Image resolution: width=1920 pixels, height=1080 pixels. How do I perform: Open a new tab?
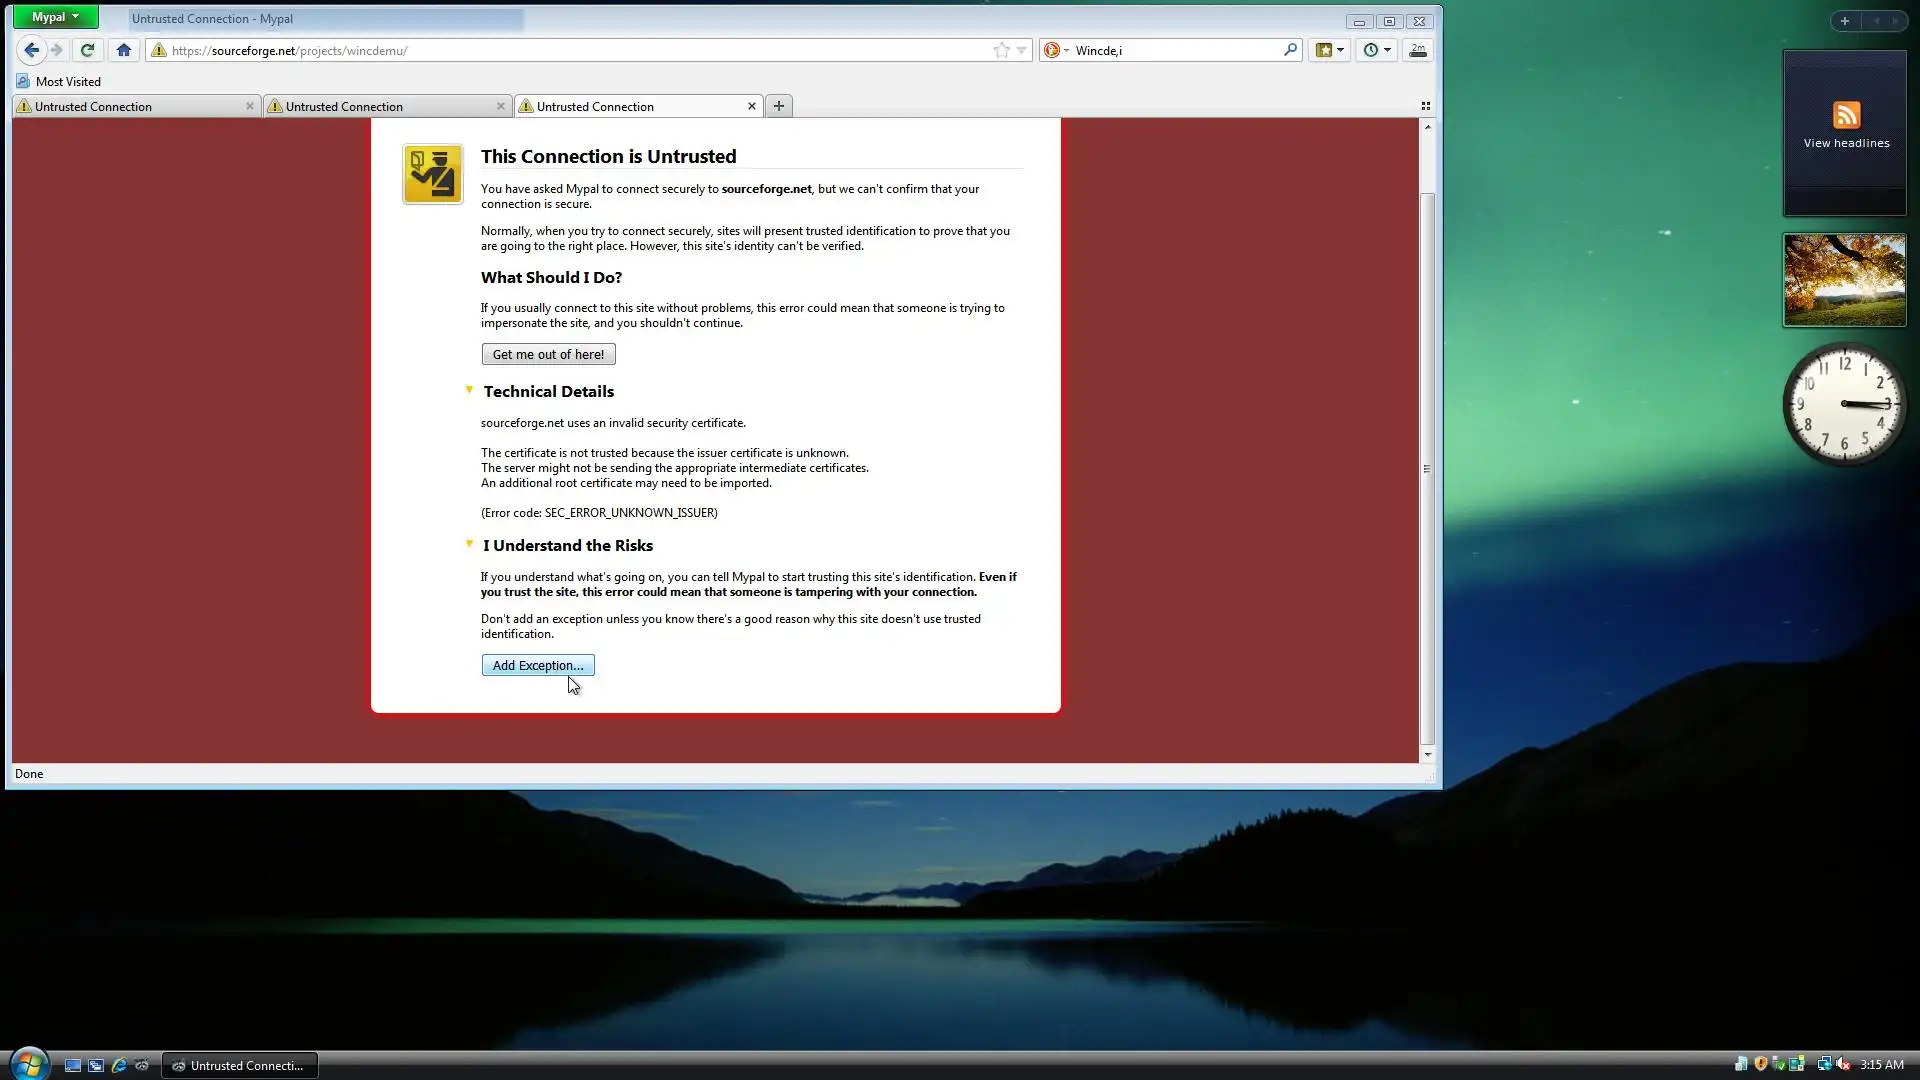click(779, 106)
